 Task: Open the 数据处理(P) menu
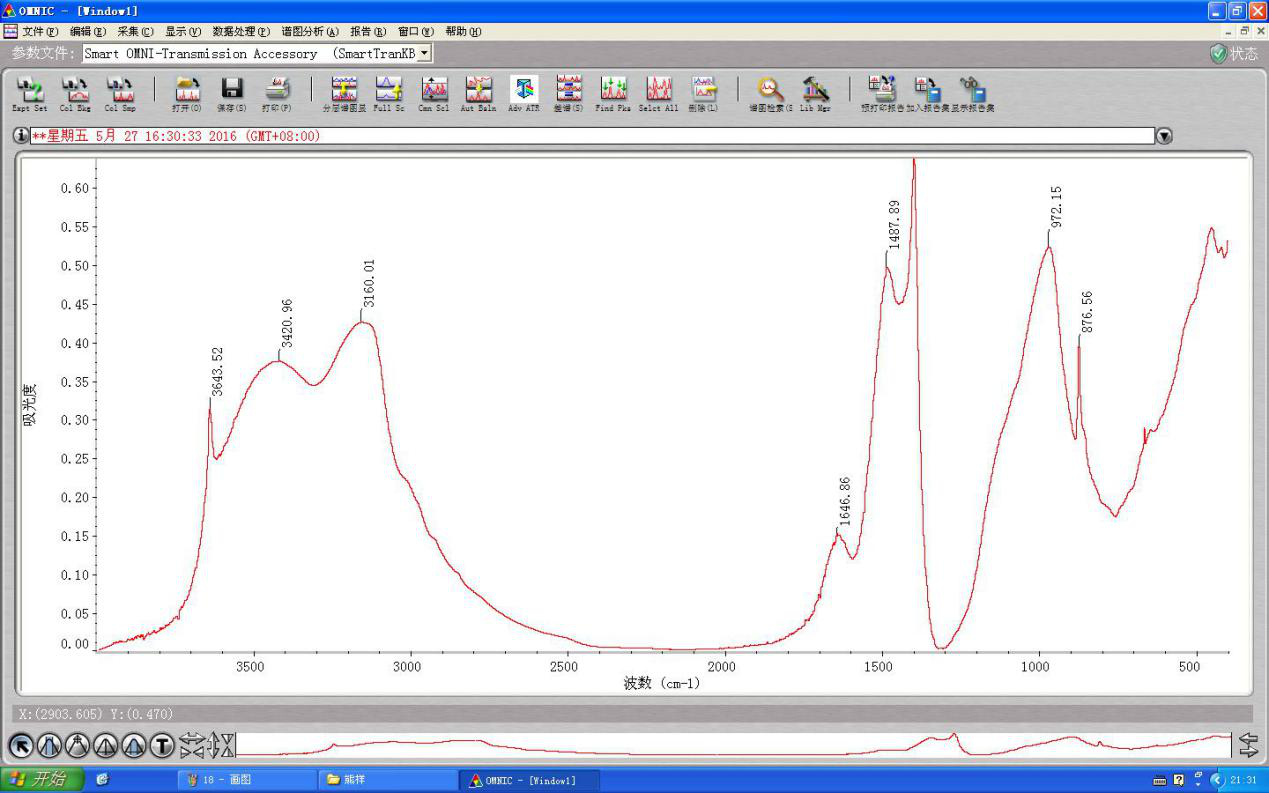click(242, 32)
